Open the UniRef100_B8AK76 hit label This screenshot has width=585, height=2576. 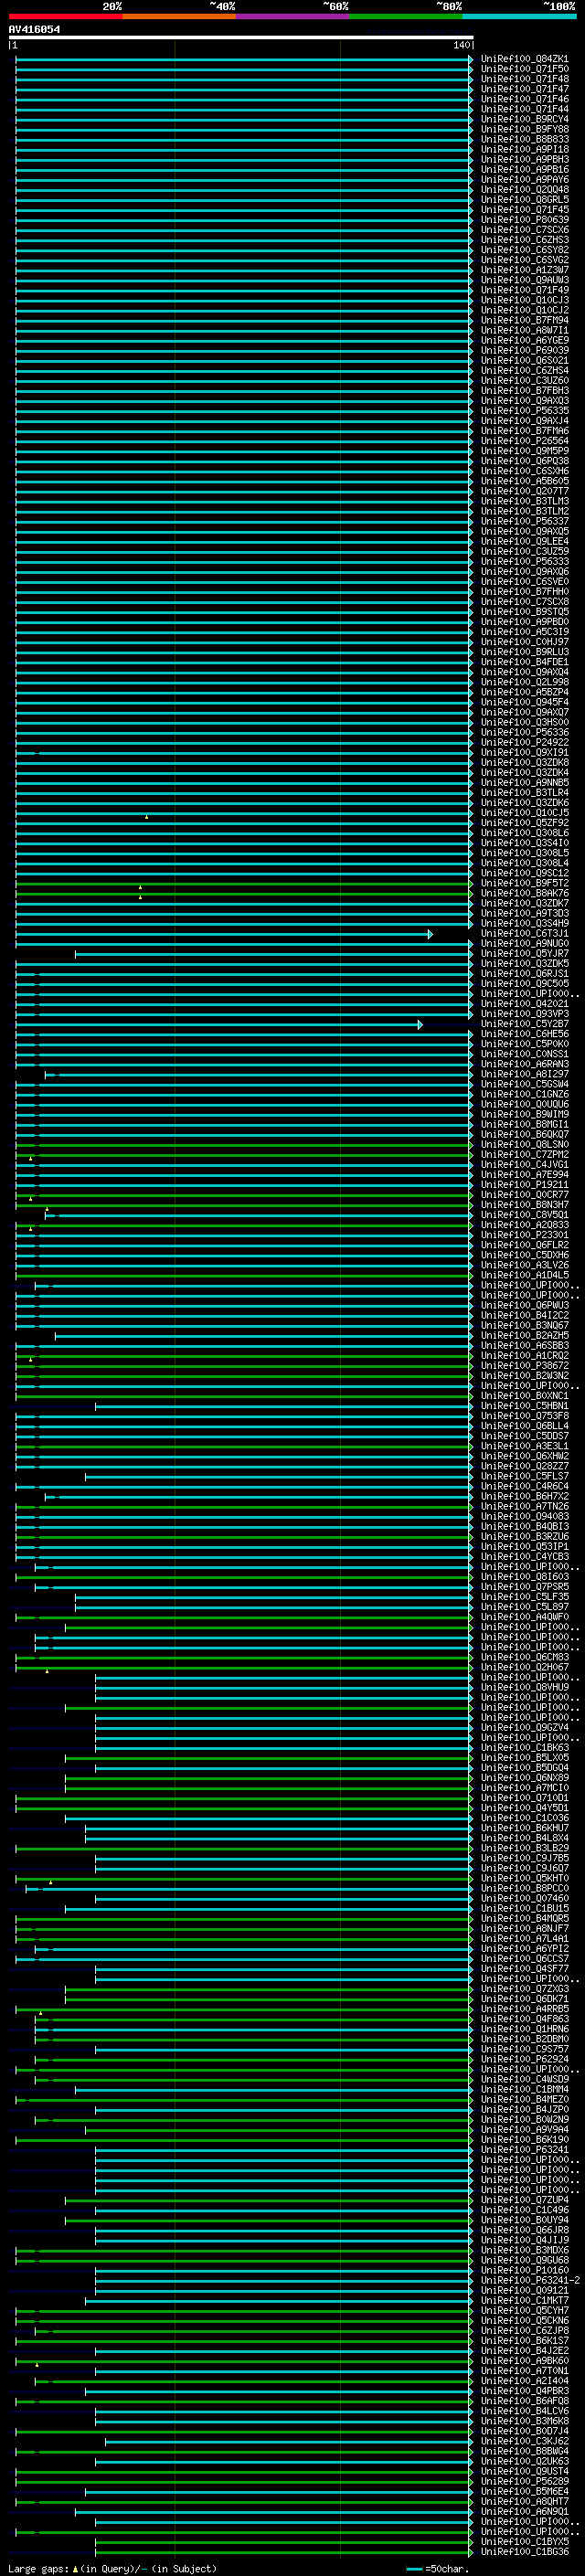[524, 893]
